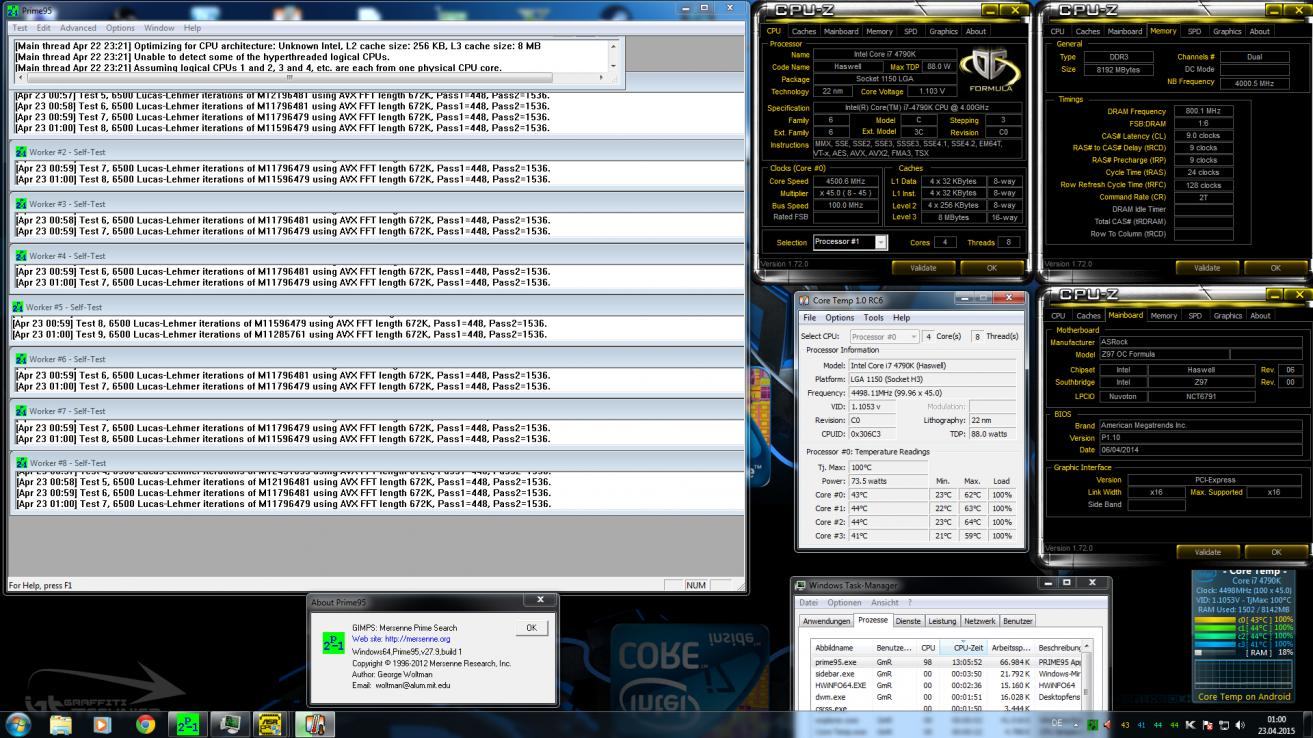Switch to Core Temp via its taskbar icon
The height and width of the screenshot is (738, 1313).
(314, 724)
